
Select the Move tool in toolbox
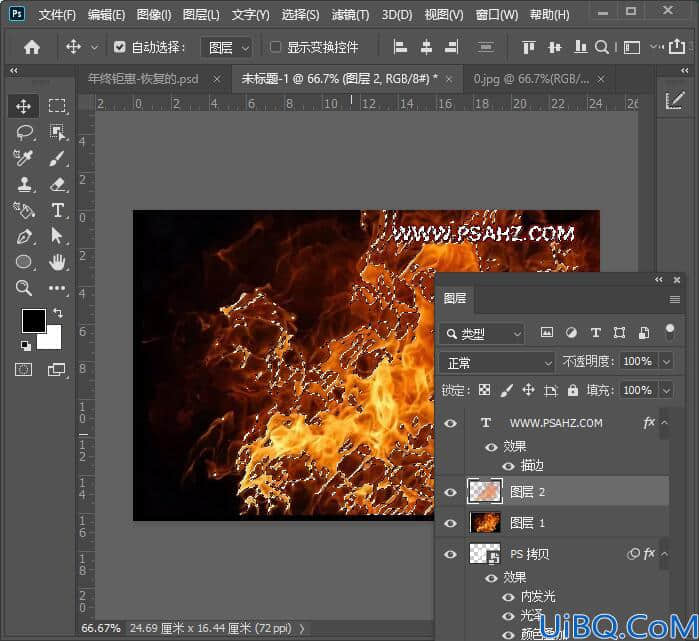pyautogui.click(x=23, y=106)
